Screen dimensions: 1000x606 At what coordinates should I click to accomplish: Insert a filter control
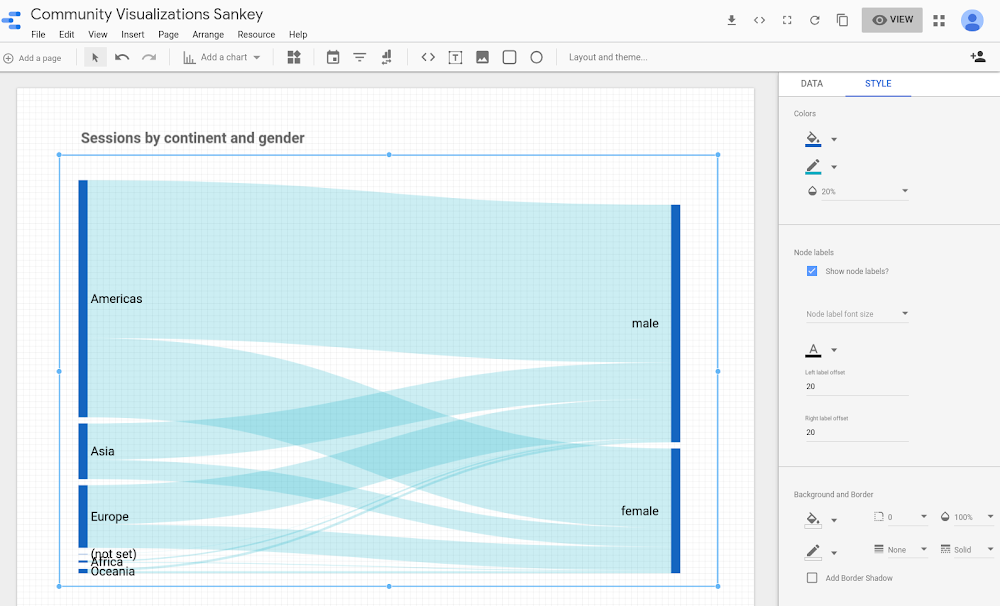360,57
